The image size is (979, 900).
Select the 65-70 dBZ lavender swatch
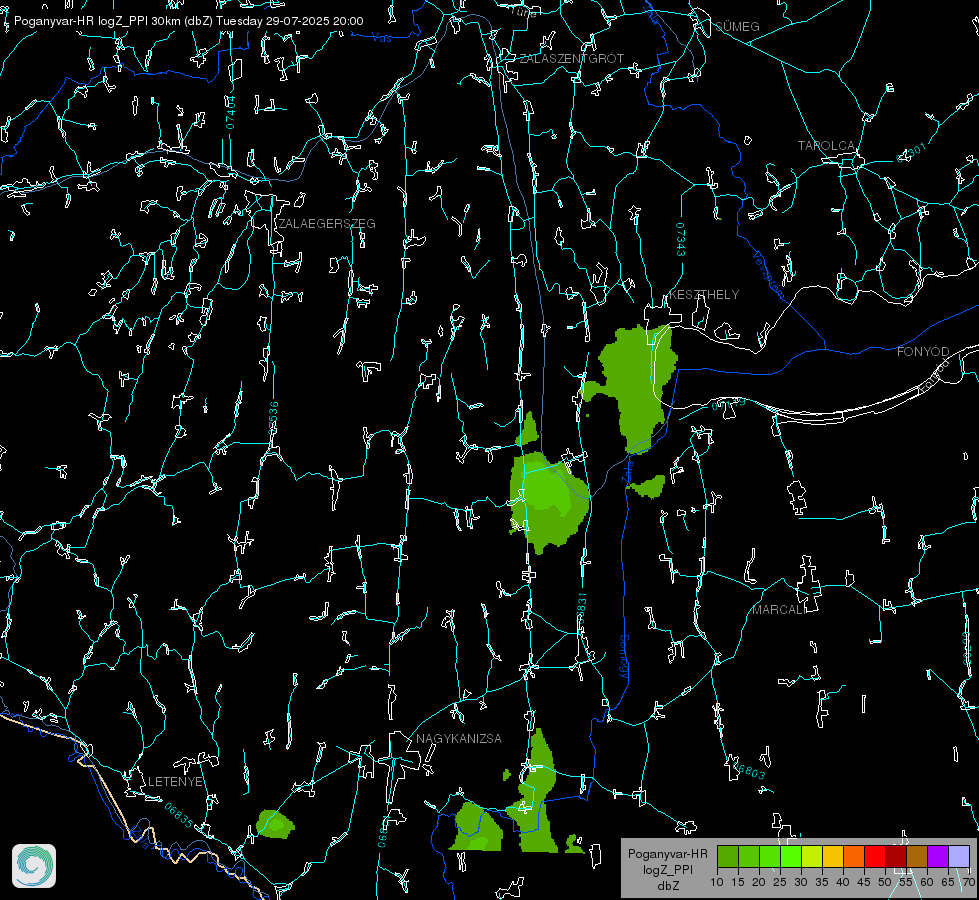point(958,856)
